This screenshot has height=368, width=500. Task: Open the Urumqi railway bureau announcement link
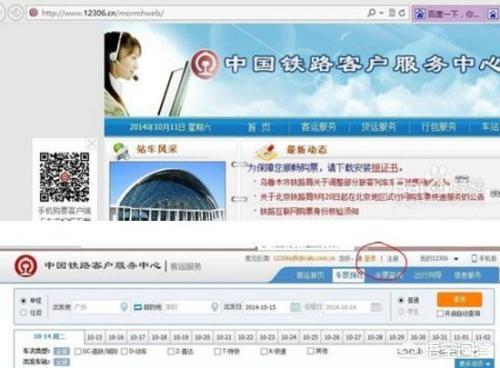point(355,182)
